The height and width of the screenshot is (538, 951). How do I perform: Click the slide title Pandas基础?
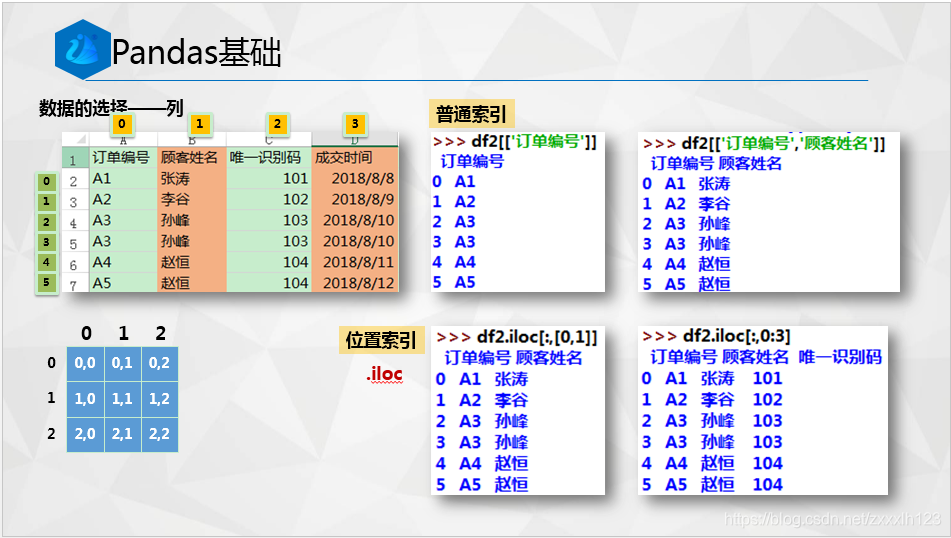coord(197,52)
